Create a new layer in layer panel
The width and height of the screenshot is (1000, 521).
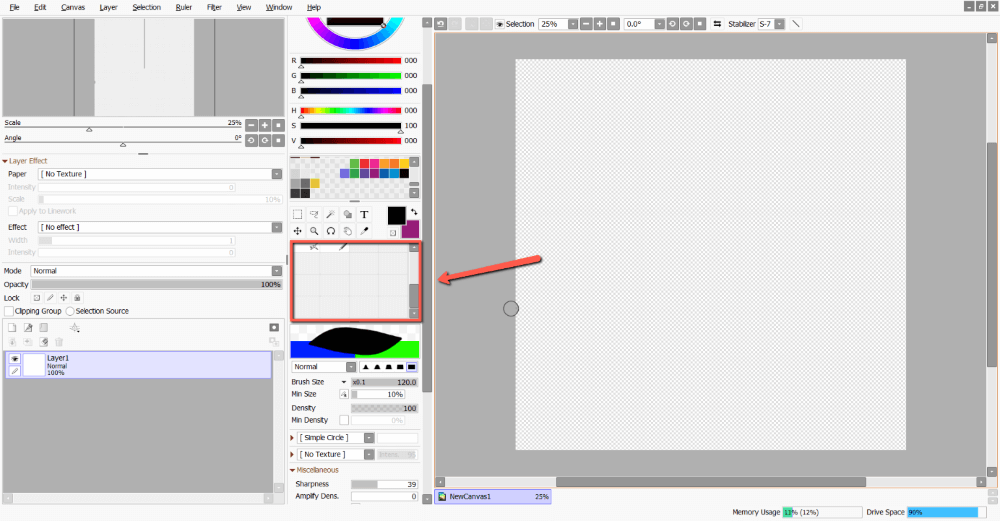[12, 327]
